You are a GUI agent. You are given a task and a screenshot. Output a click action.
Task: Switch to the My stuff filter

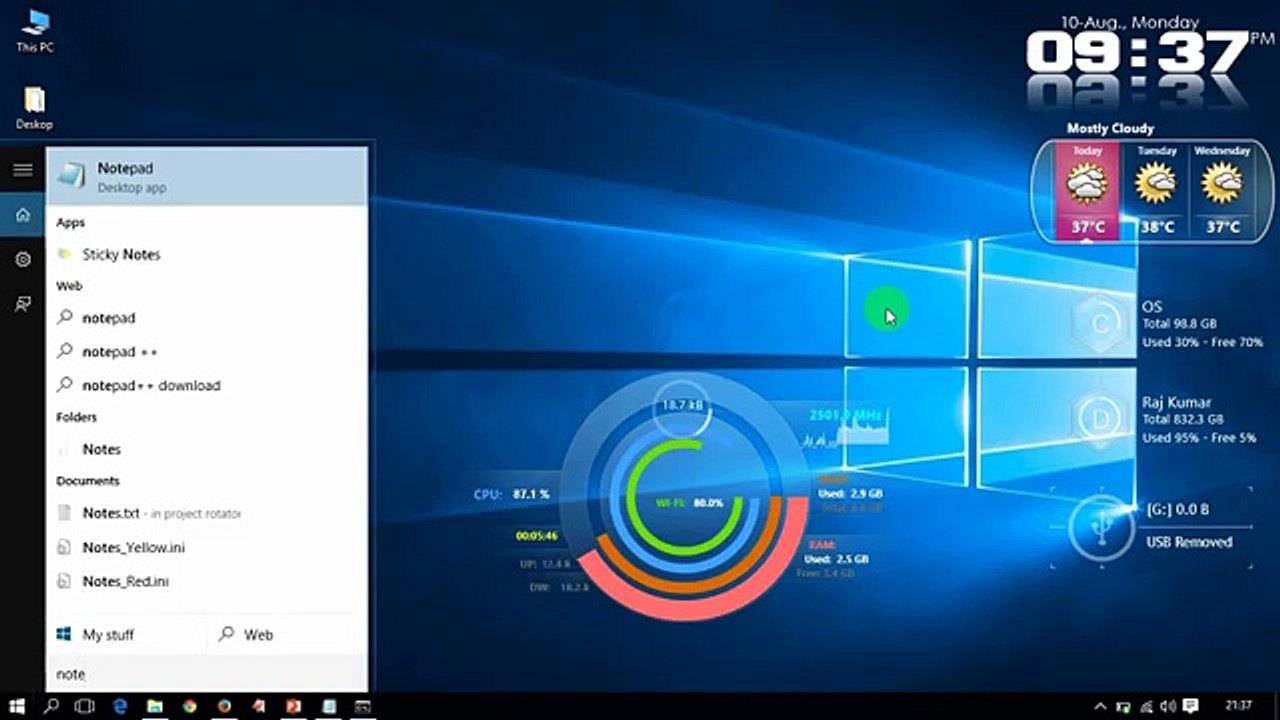tap(126, 634)
